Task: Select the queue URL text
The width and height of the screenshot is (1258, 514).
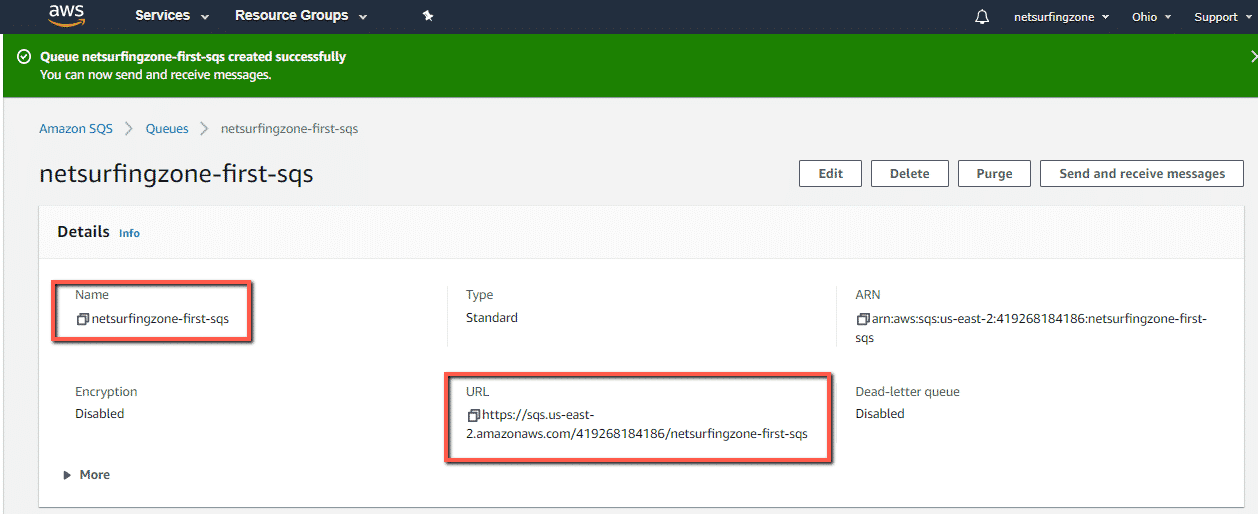Action: [637, 425]
